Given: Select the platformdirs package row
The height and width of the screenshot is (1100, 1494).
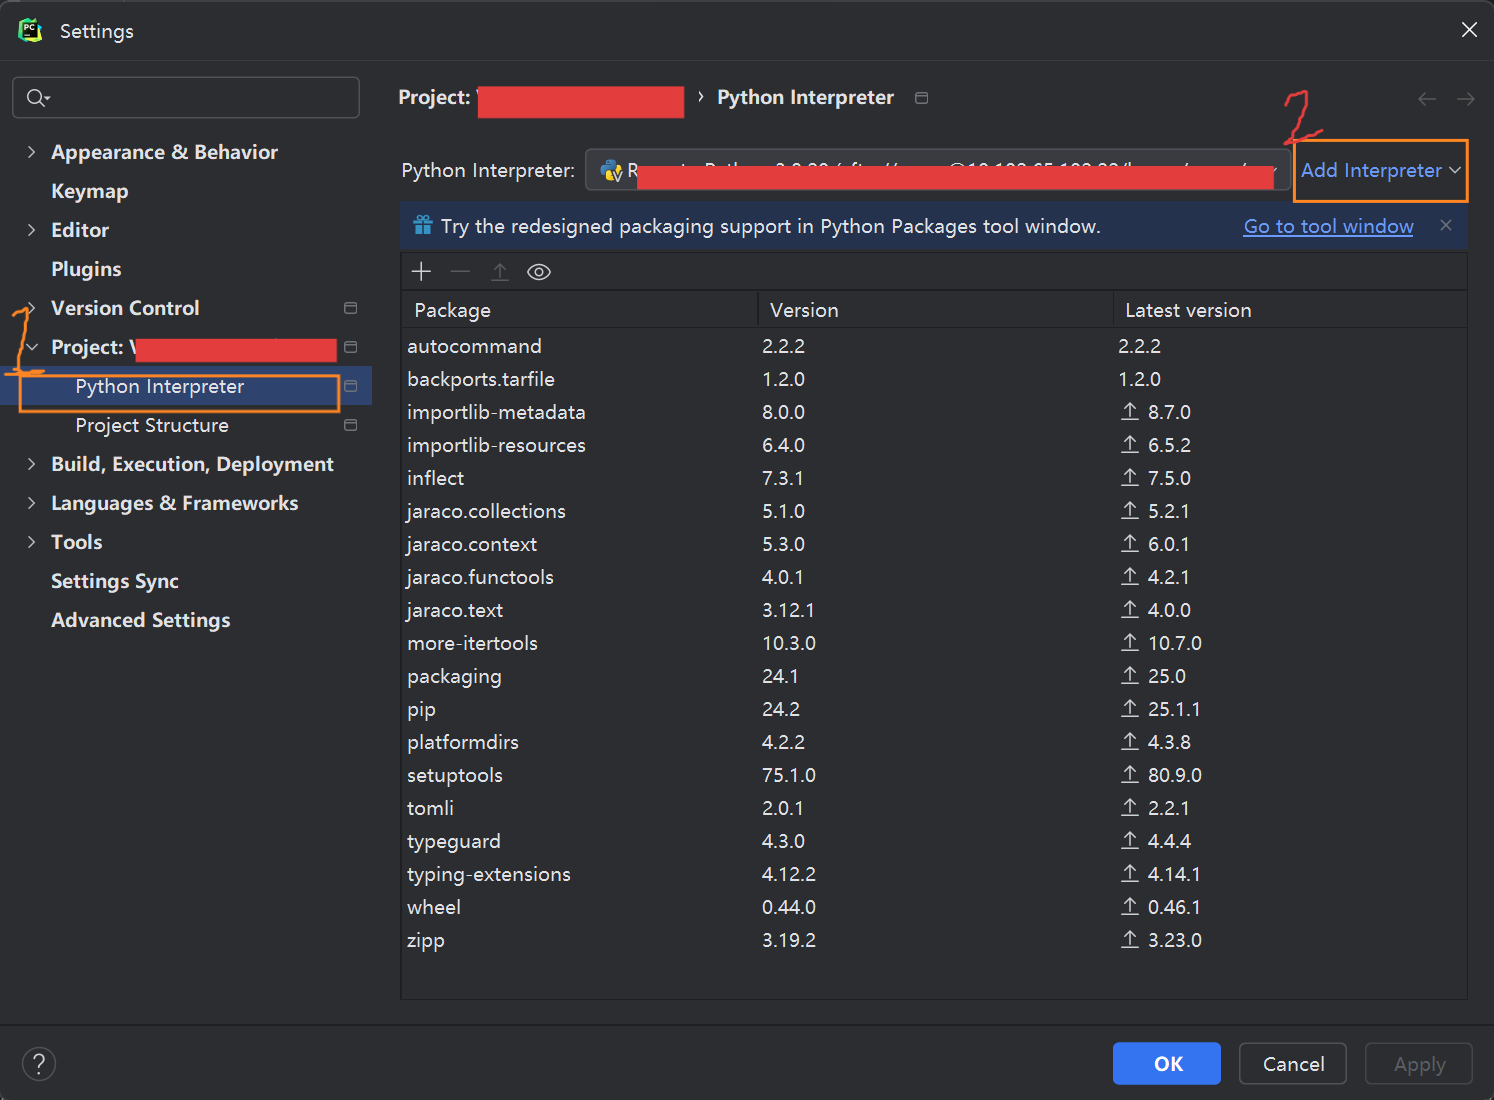Looking at the screenshot, I should tap(934, 742).
